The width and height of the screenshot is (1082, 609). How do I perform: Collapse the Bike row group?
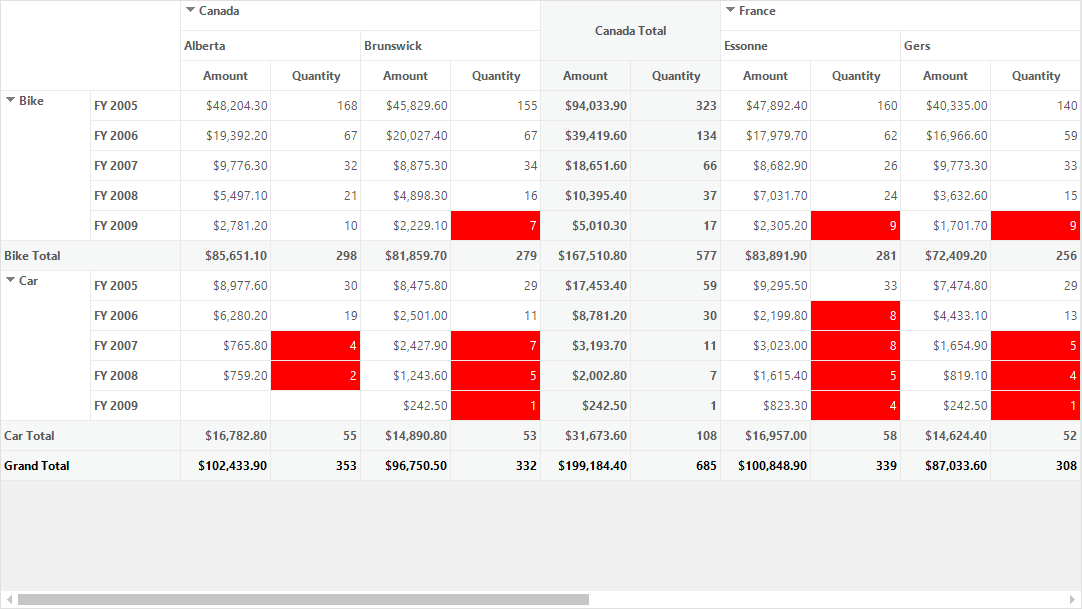coord(10,100)
